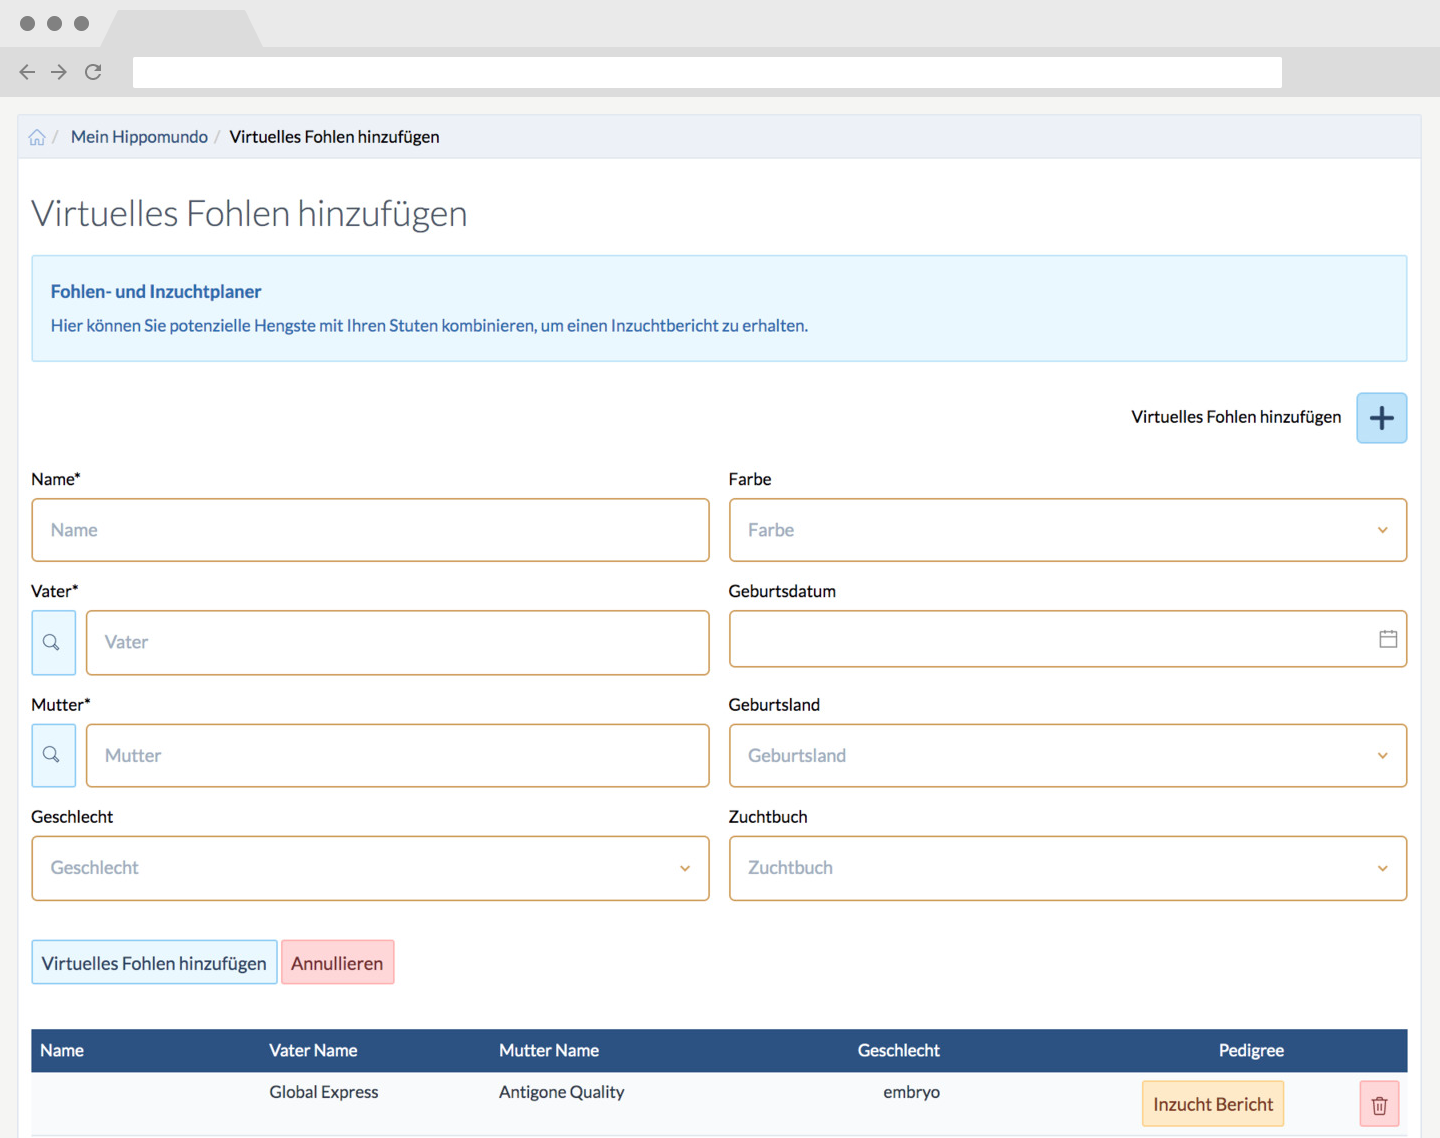Click the Pedigree column header
The width and height of the screenshot is (1440, 1138).
(x=1251, y=1050)
